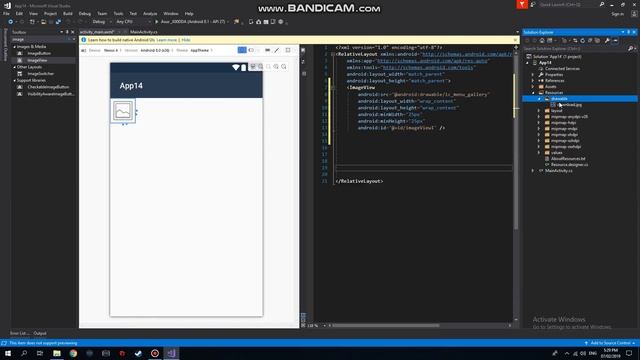This screenshot has height=360, width=640.
Task: Open Steam from the taskbar
Action: click(138, 353)
